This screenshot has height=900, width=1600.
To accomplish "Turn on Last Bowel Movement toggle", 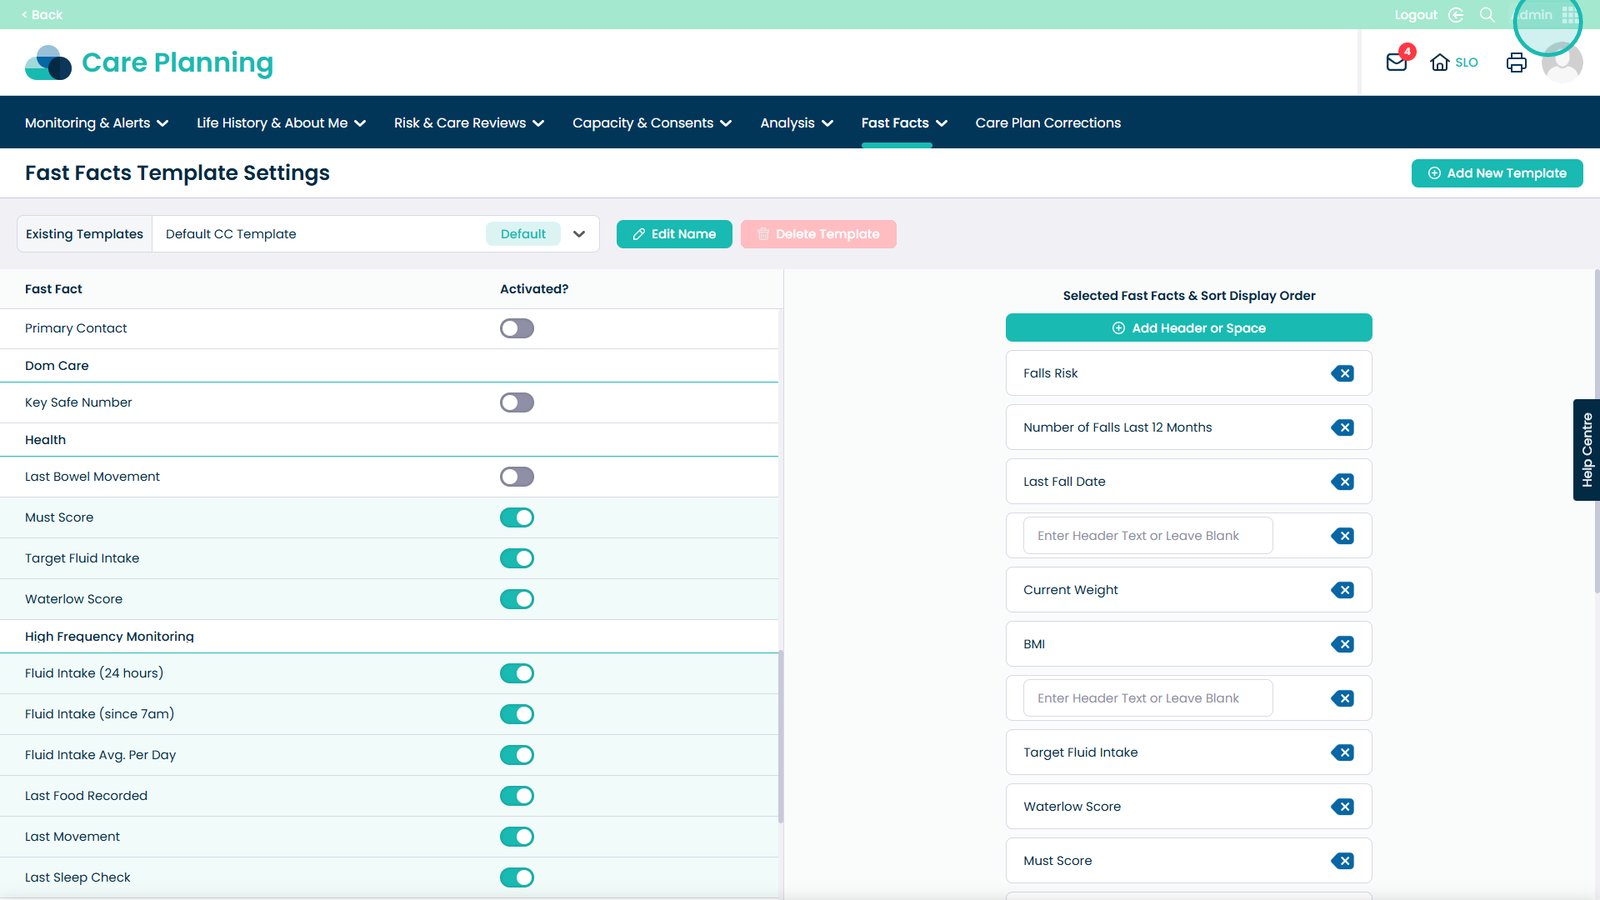I will (517, 477).
